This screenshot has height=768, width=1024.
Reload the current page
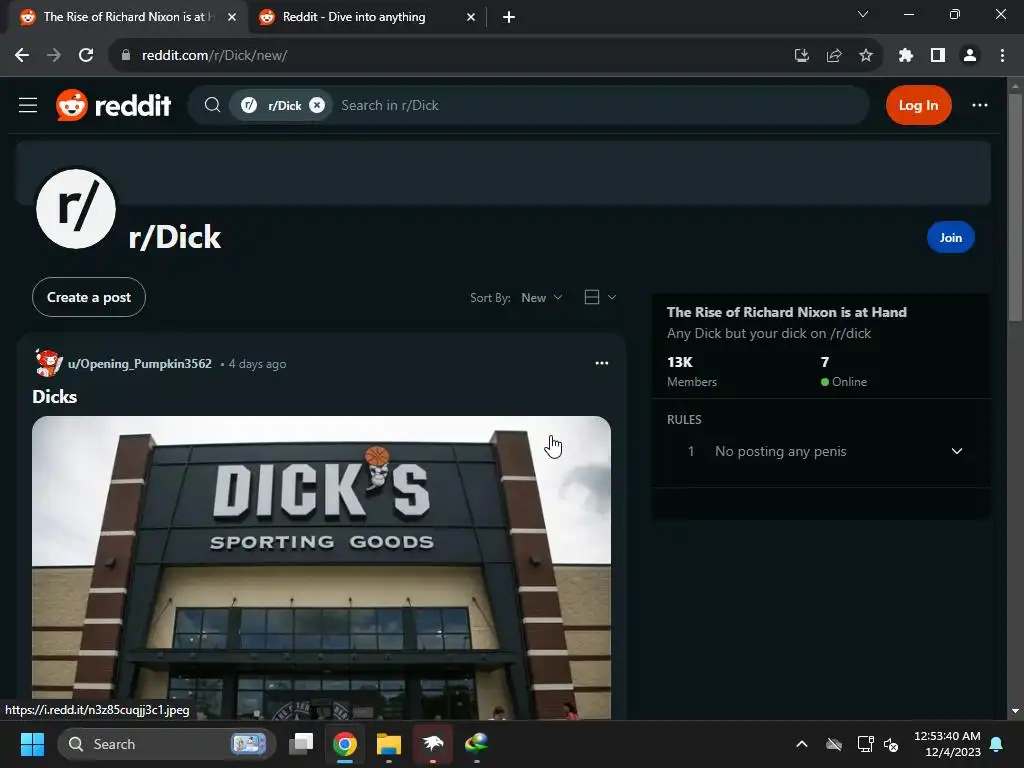click(86, 56)
